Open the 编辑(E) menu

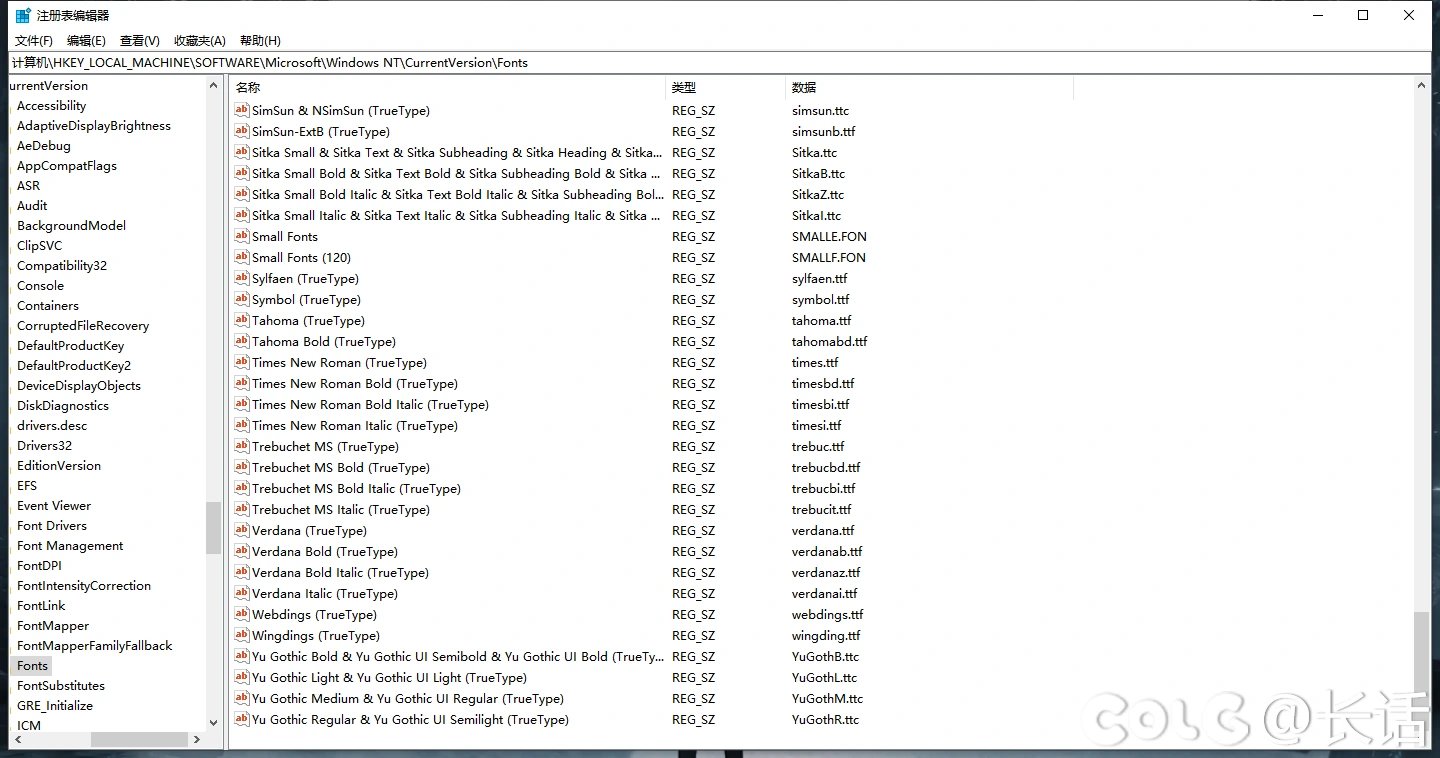[x=86, y=41]
